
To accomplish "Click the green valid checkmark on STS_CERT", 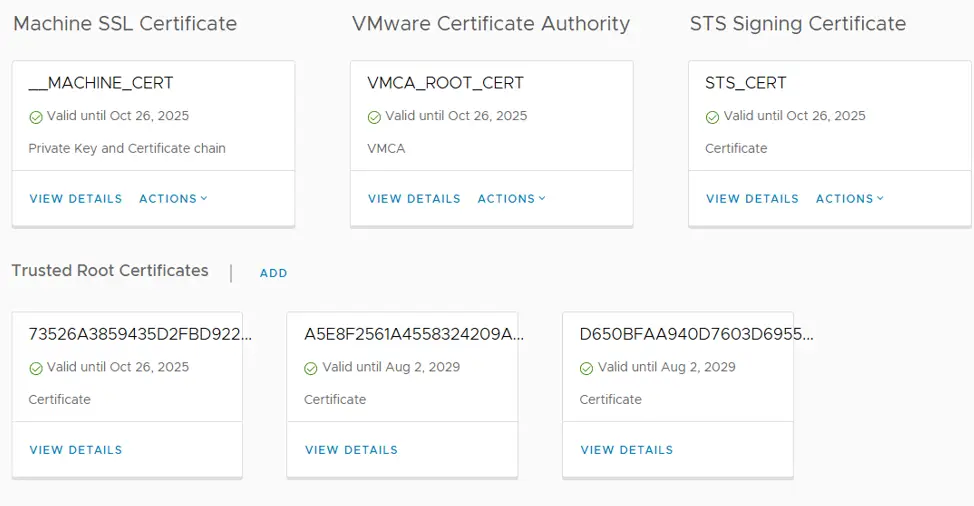I will click(x=712, y=117).
